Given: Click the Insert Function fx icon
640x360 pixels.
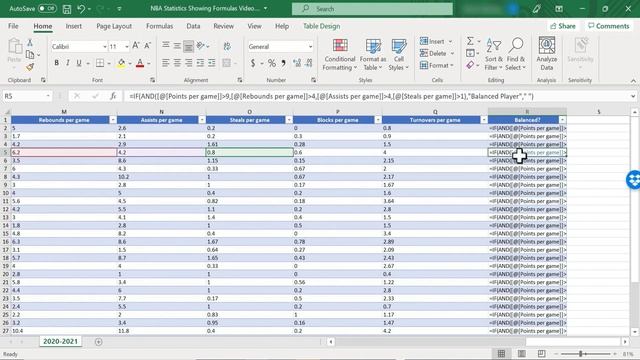Looking at the screenshot, I should pos(113,96).
